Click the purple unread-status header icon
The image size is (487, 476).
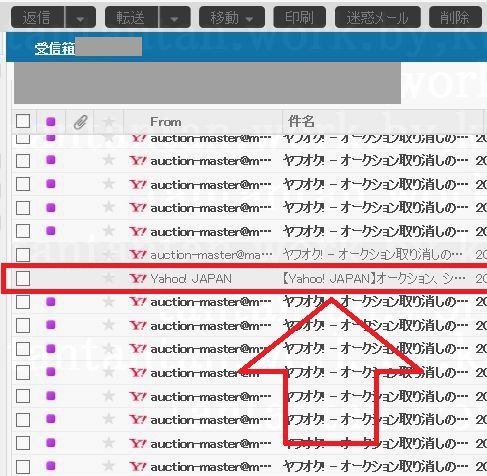pos(51,122)
